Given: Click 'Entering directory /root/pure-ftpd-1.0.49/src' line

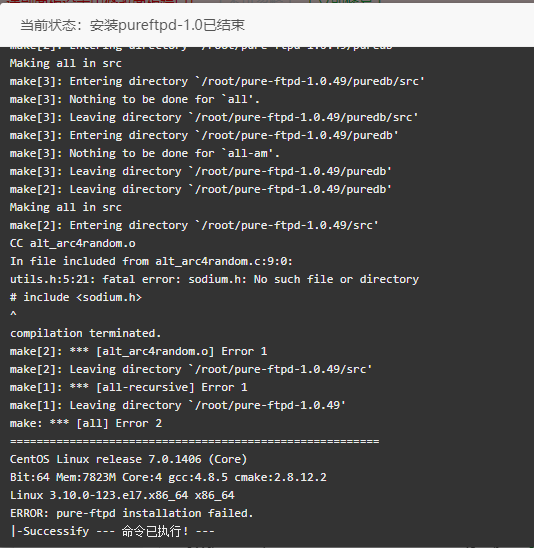Looking at the screenshot, I should click(194, 225).
